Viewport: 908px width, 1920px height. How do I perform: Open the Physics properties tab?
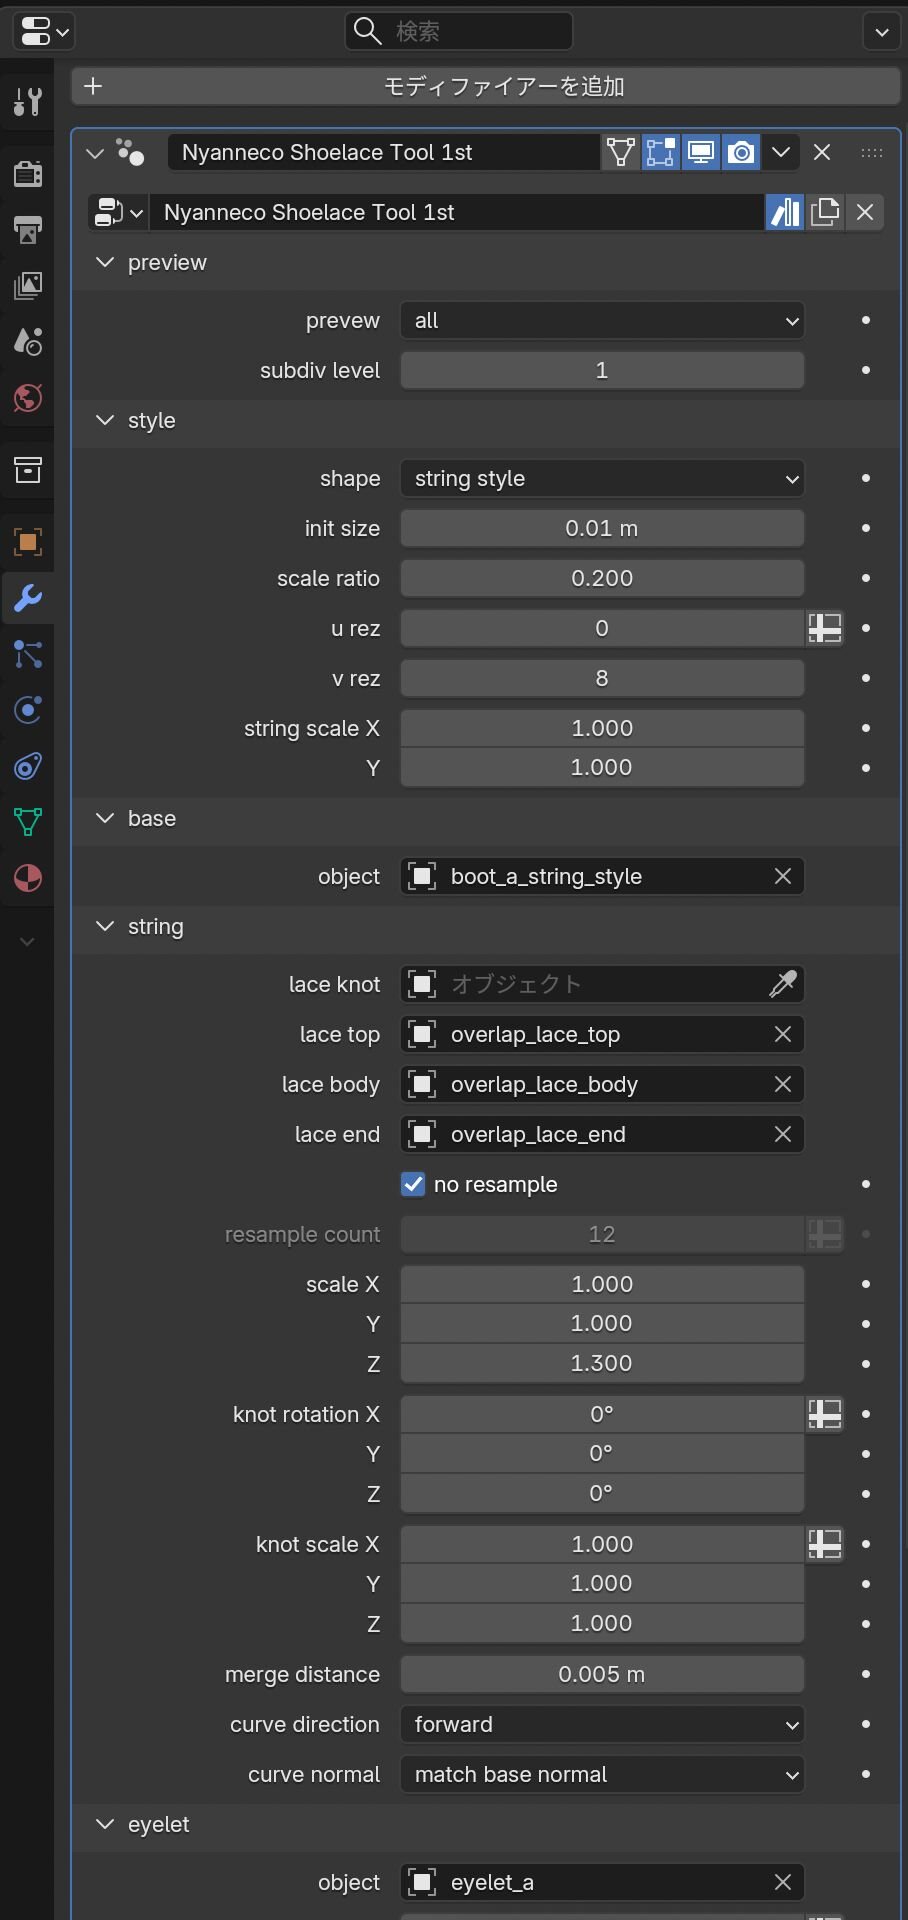27,710
